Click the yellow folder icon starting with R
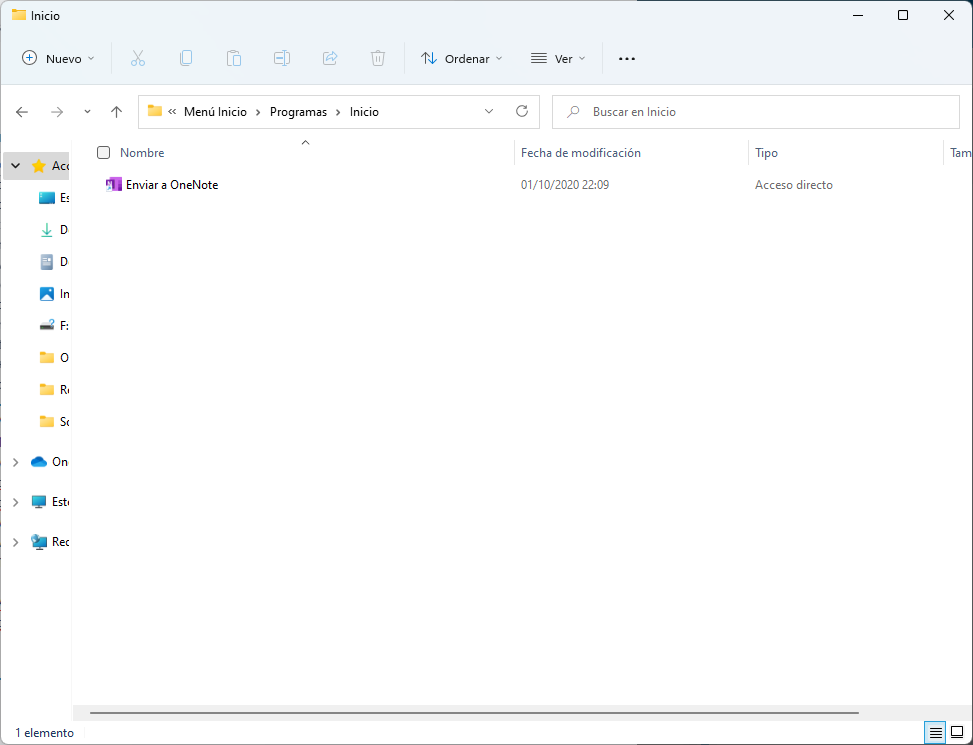This screenshot has height=745, width=973. click(47, 390)
